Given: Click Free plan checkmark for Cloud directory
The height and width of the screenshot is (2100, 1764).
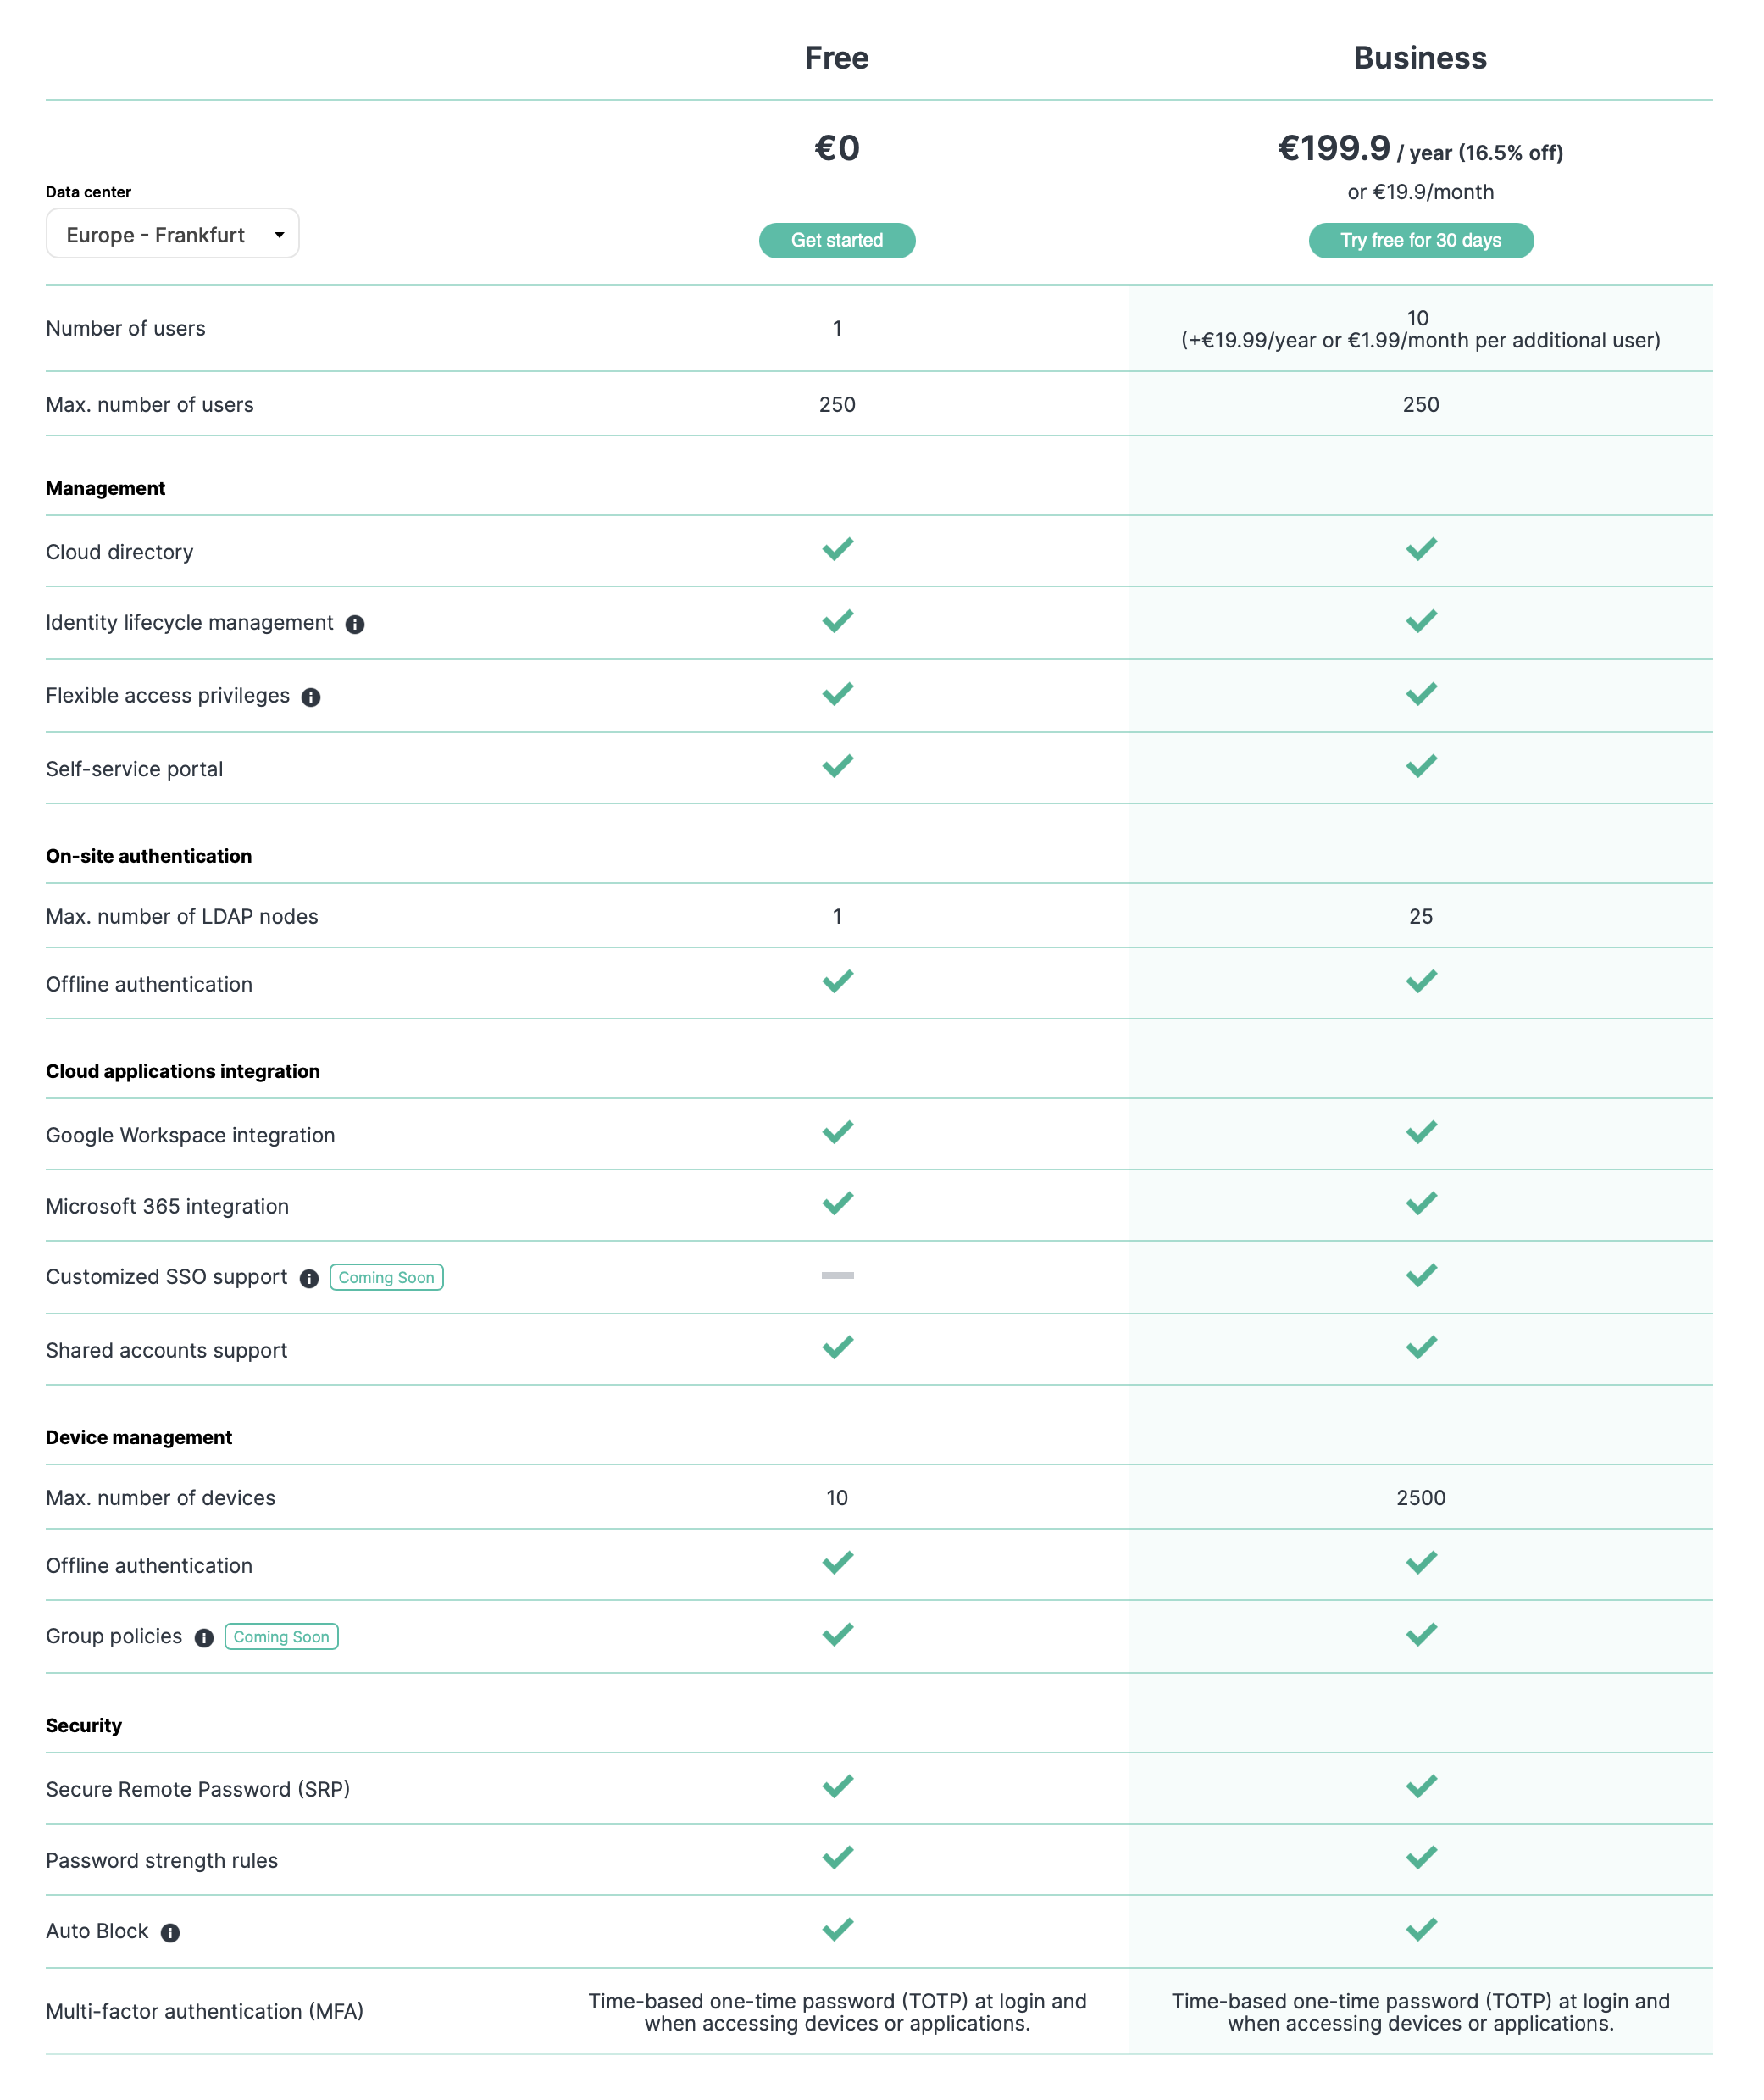Looking at the screenshot, I should (837, 549).
